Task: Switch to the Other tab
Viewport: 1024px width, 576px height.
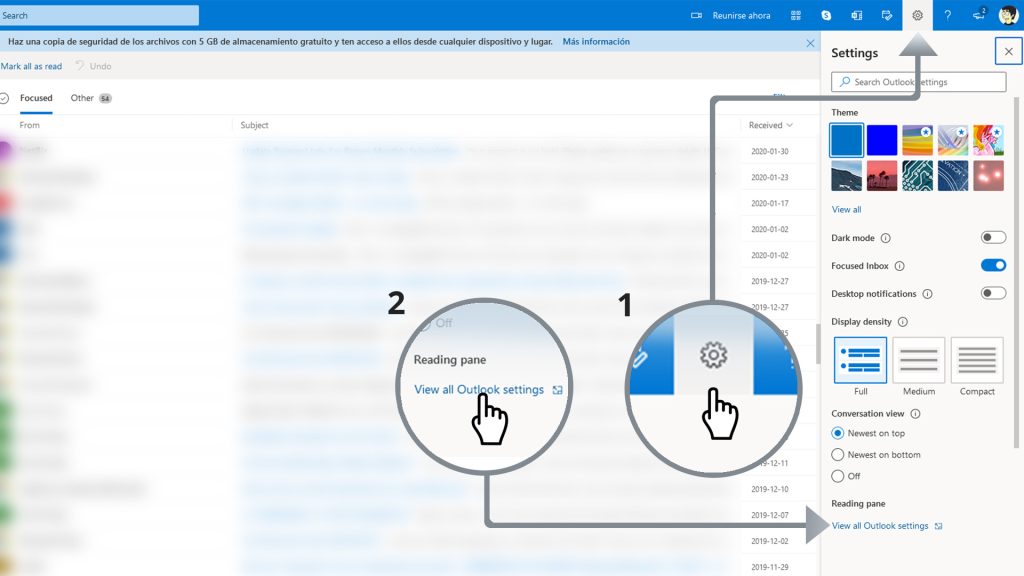Action: (91, 98)
